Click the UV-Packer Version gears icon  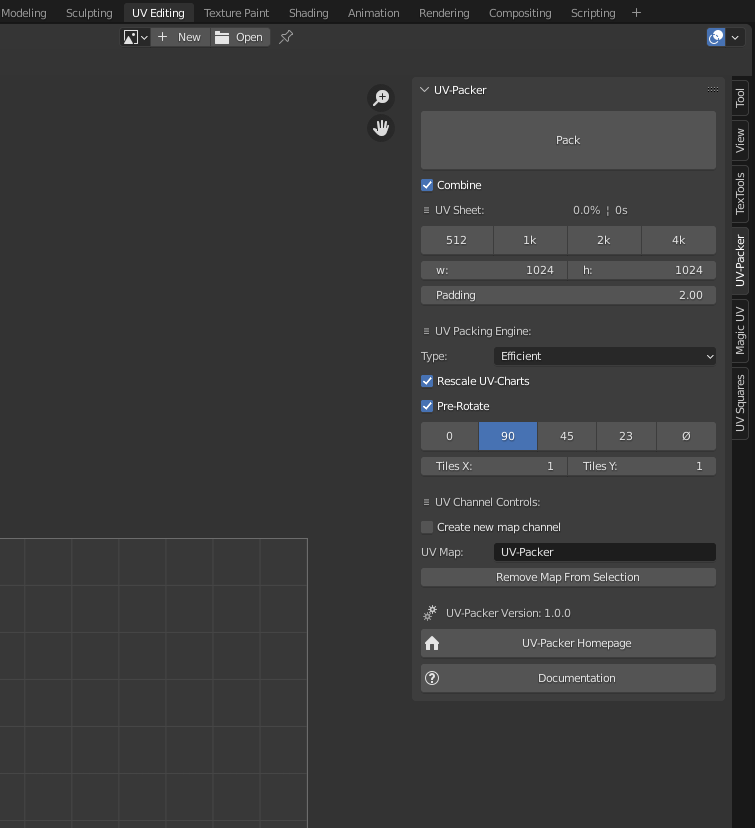tap(430, 613)
